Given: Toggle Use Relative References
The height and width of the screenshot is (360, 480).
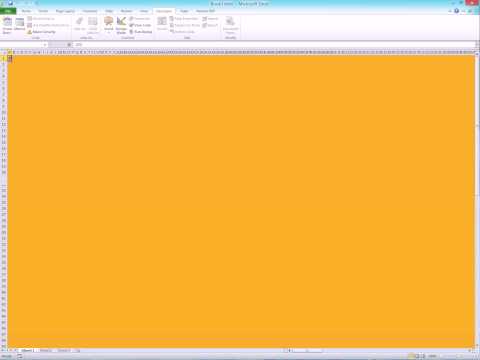Looking at the screenshot, I should (48, 25).
